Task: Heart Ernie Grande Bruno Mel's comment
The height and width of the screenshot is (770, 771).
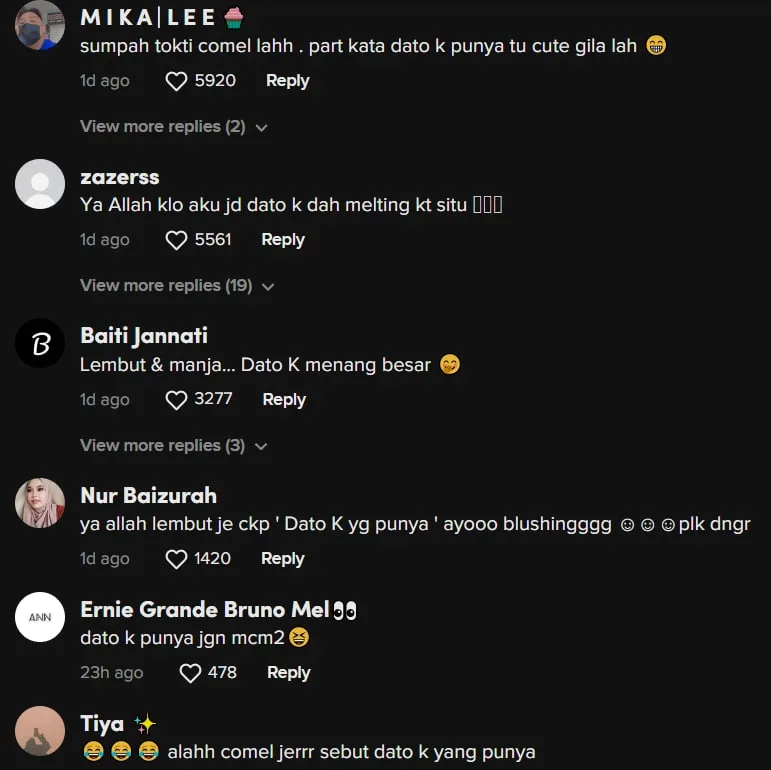Action: [x=190, y=673]
